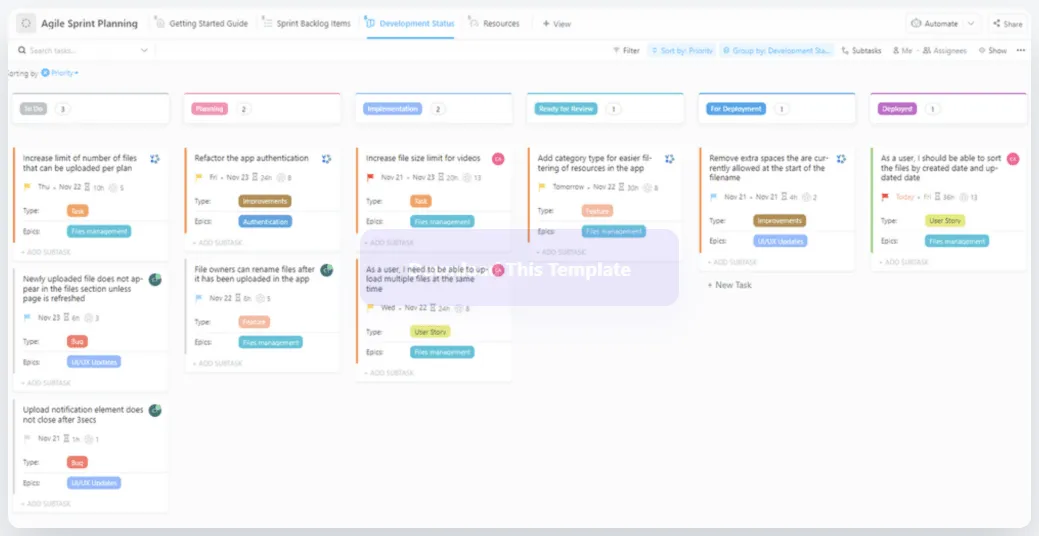Open the Filter option

click(x=626, y=50)
